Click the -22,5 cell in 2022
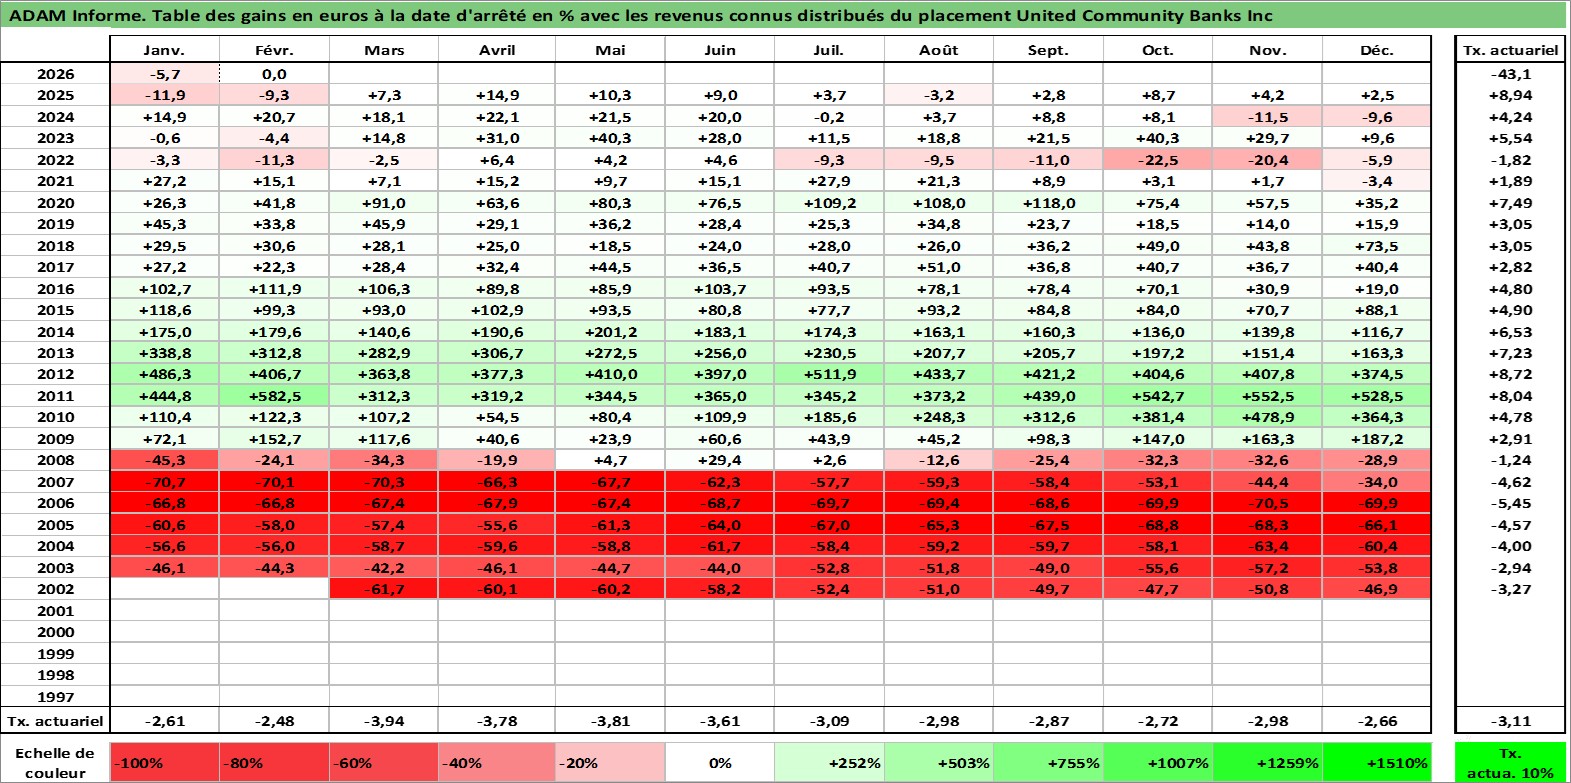Image resolution: width=1571 pixels, height=783 pixels. click(1158, 160)
